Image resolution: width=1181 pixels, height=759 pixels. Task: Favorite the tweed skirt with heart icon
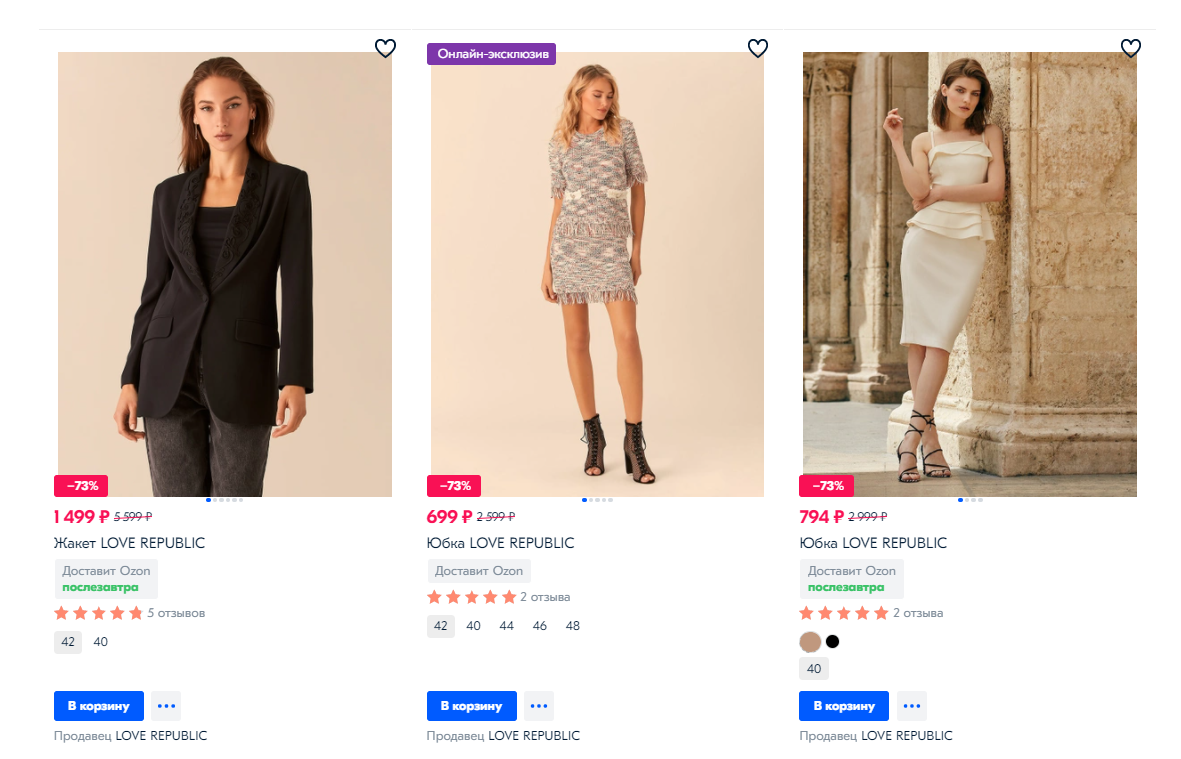click(x=758, y=48)
